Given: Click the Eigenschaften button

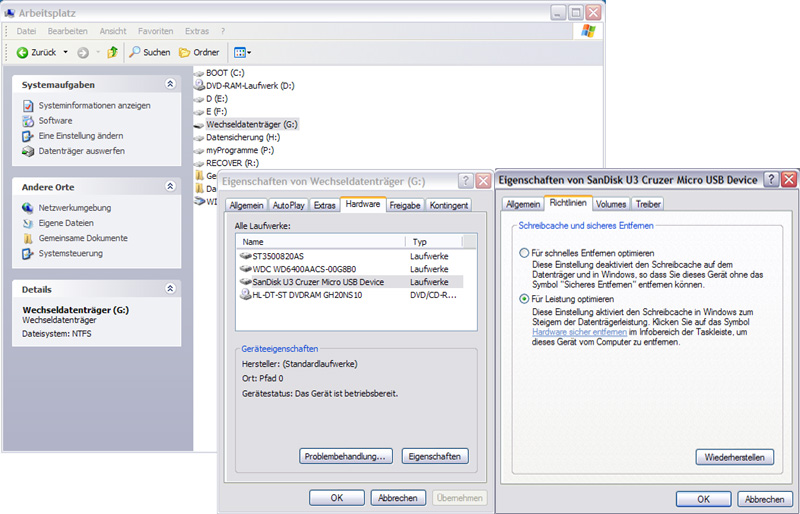Looking at the screenshot, I should pyautogui.click(x=435, y=456).
